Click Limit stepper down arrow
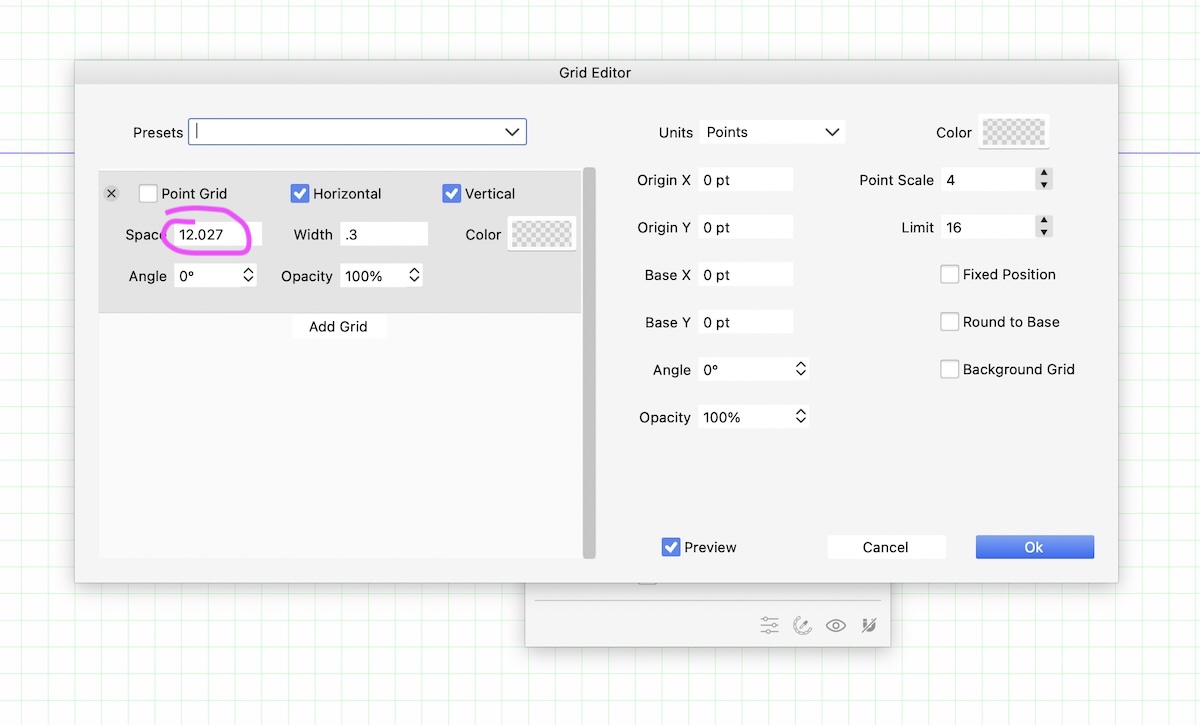The width and height of the screenshot is (1200, 725). pos(1044,233)
